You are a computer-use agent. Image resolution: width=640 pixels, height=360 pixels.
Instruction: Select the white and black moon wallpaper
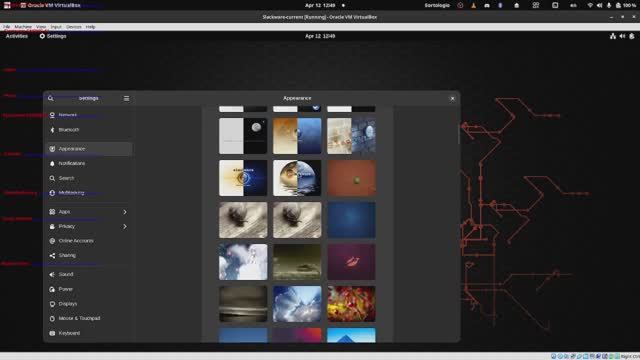[243, 136]
